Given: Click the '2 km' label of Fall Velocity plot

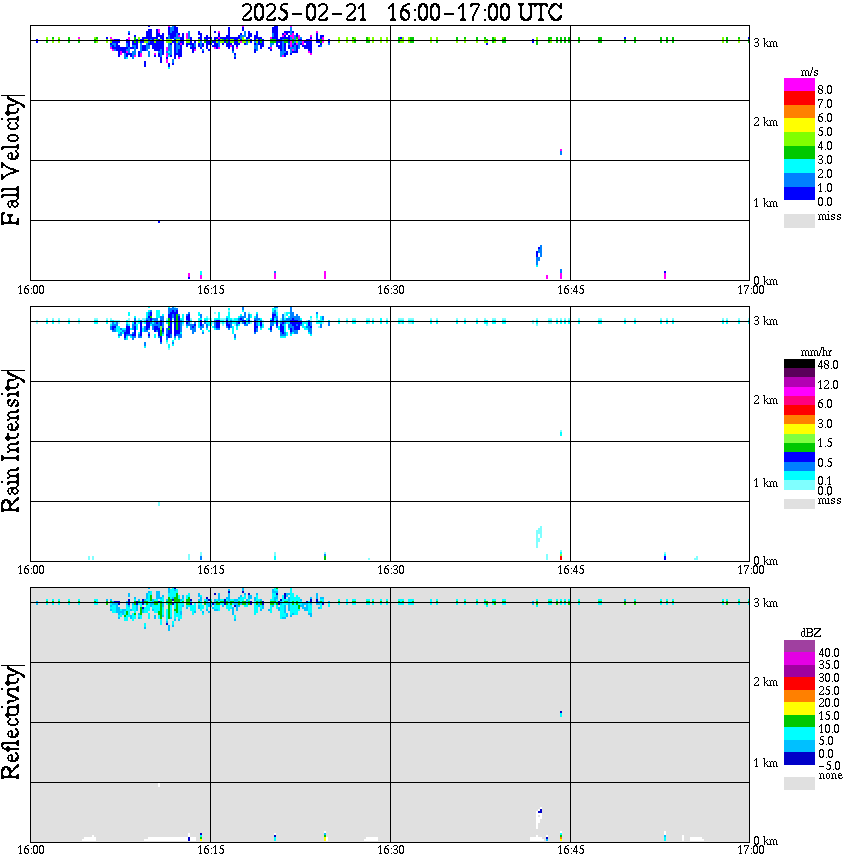Looking at the screenshot, I should [x=765, y=122].
